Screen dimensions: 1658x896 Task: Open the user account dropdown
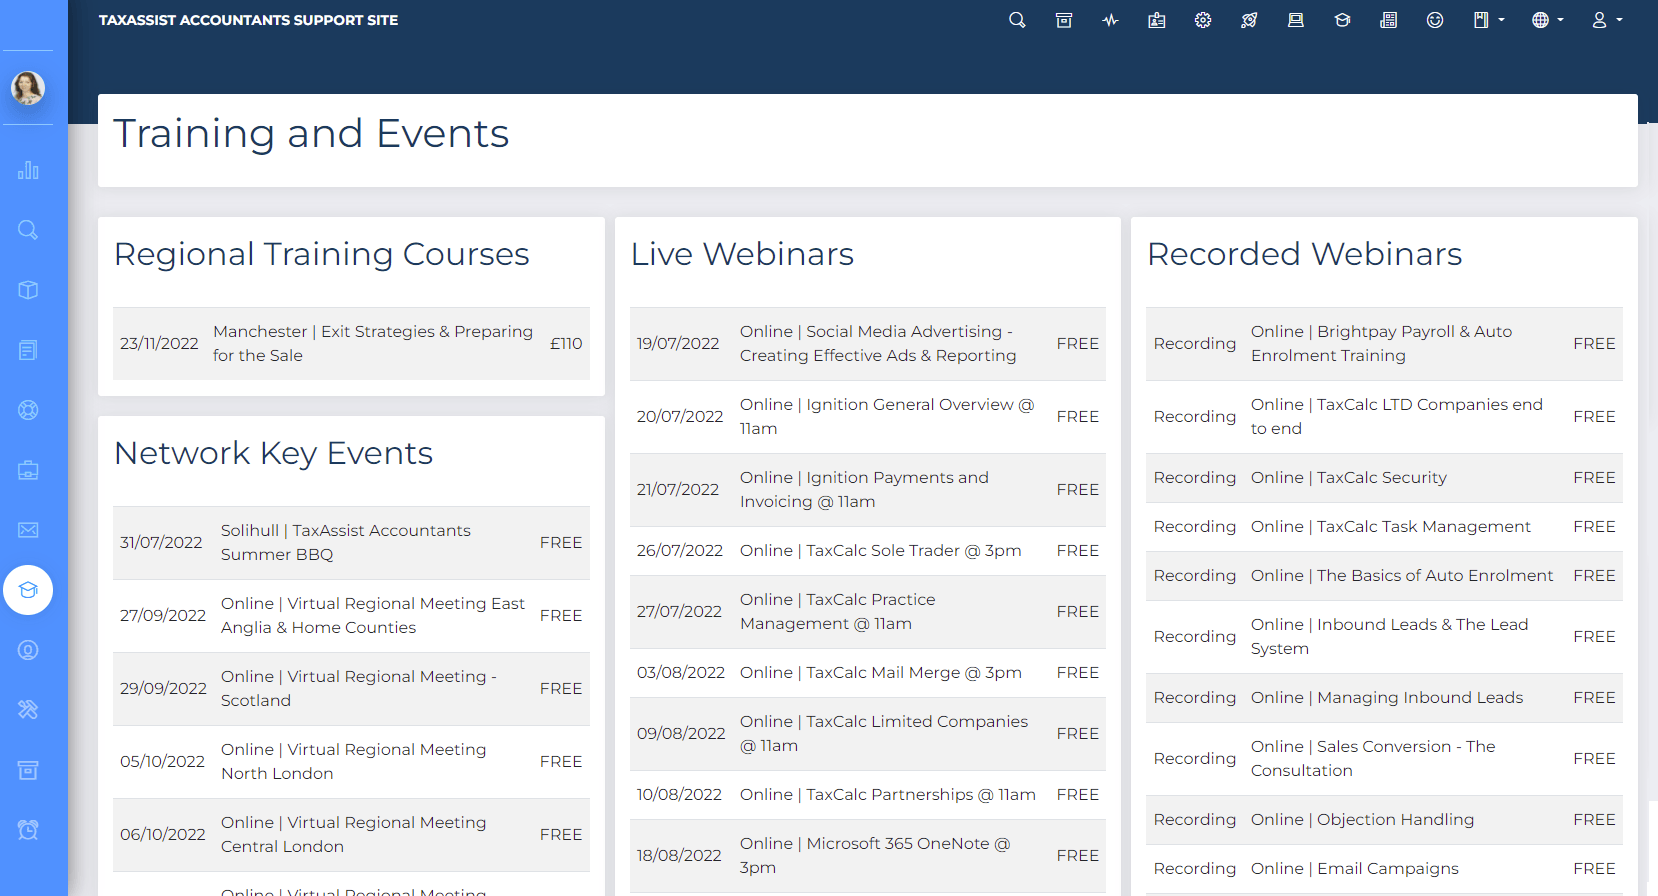tap(1607, 20)
